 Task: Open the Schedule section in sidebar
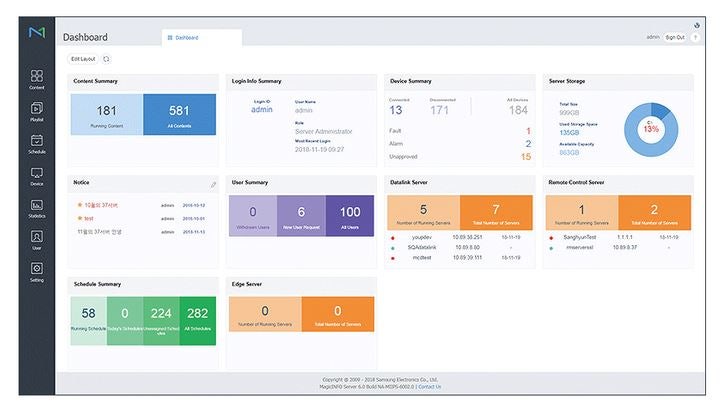pyautogui.click(x=37, y=144)
